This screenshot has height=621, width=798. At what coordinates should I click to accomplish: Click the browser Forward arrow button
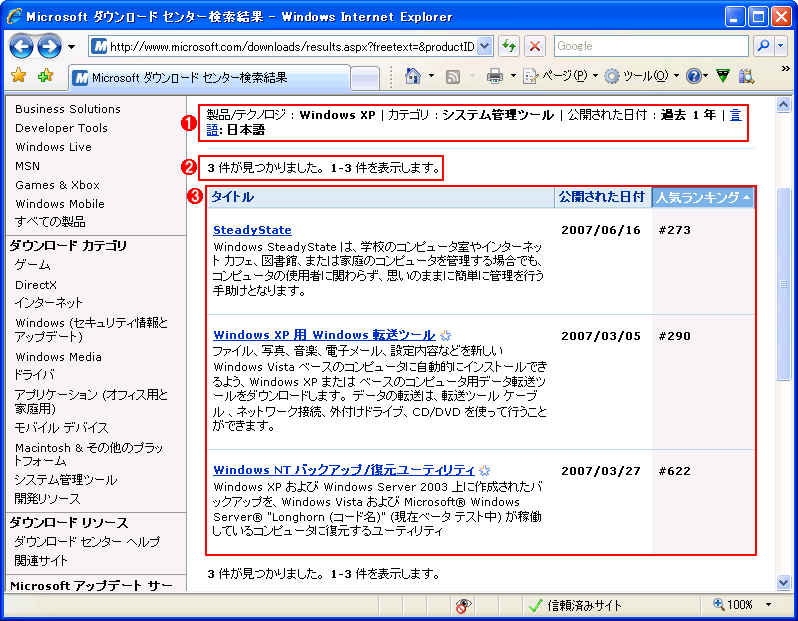[x=49, y=47]
